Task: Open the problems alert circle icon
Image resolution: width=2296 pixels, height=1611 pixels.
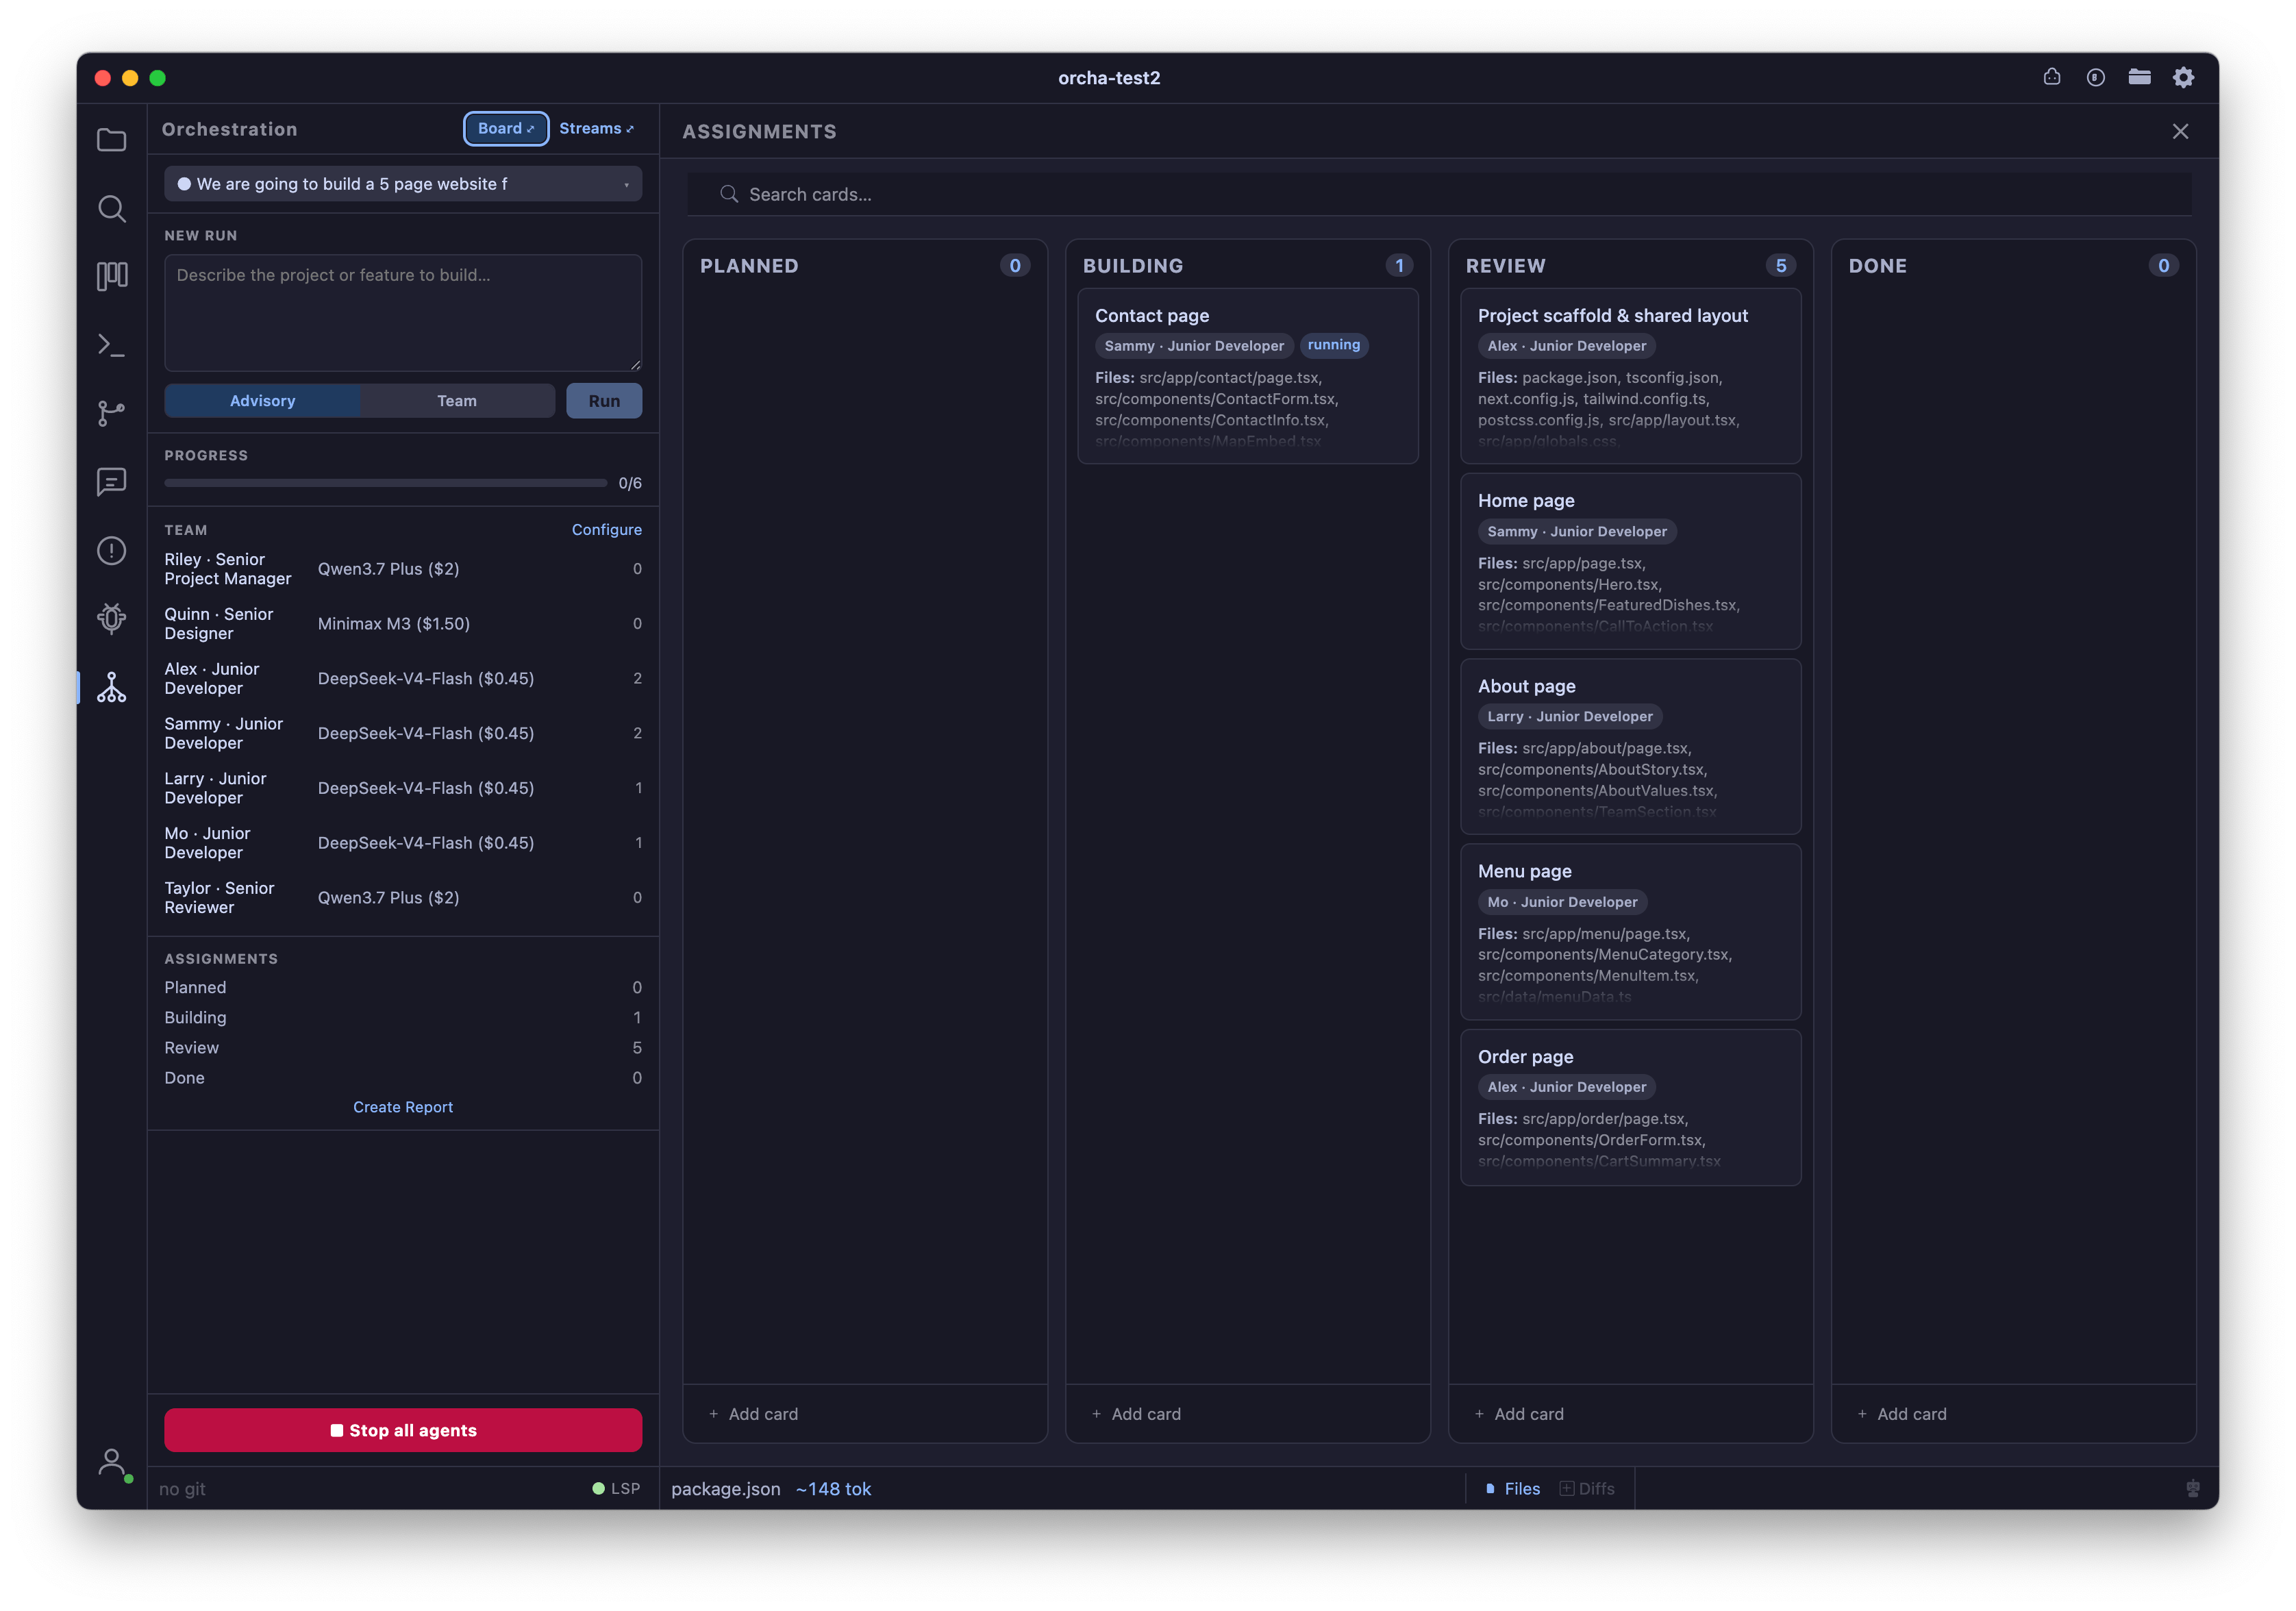Action: coord(111,550)
